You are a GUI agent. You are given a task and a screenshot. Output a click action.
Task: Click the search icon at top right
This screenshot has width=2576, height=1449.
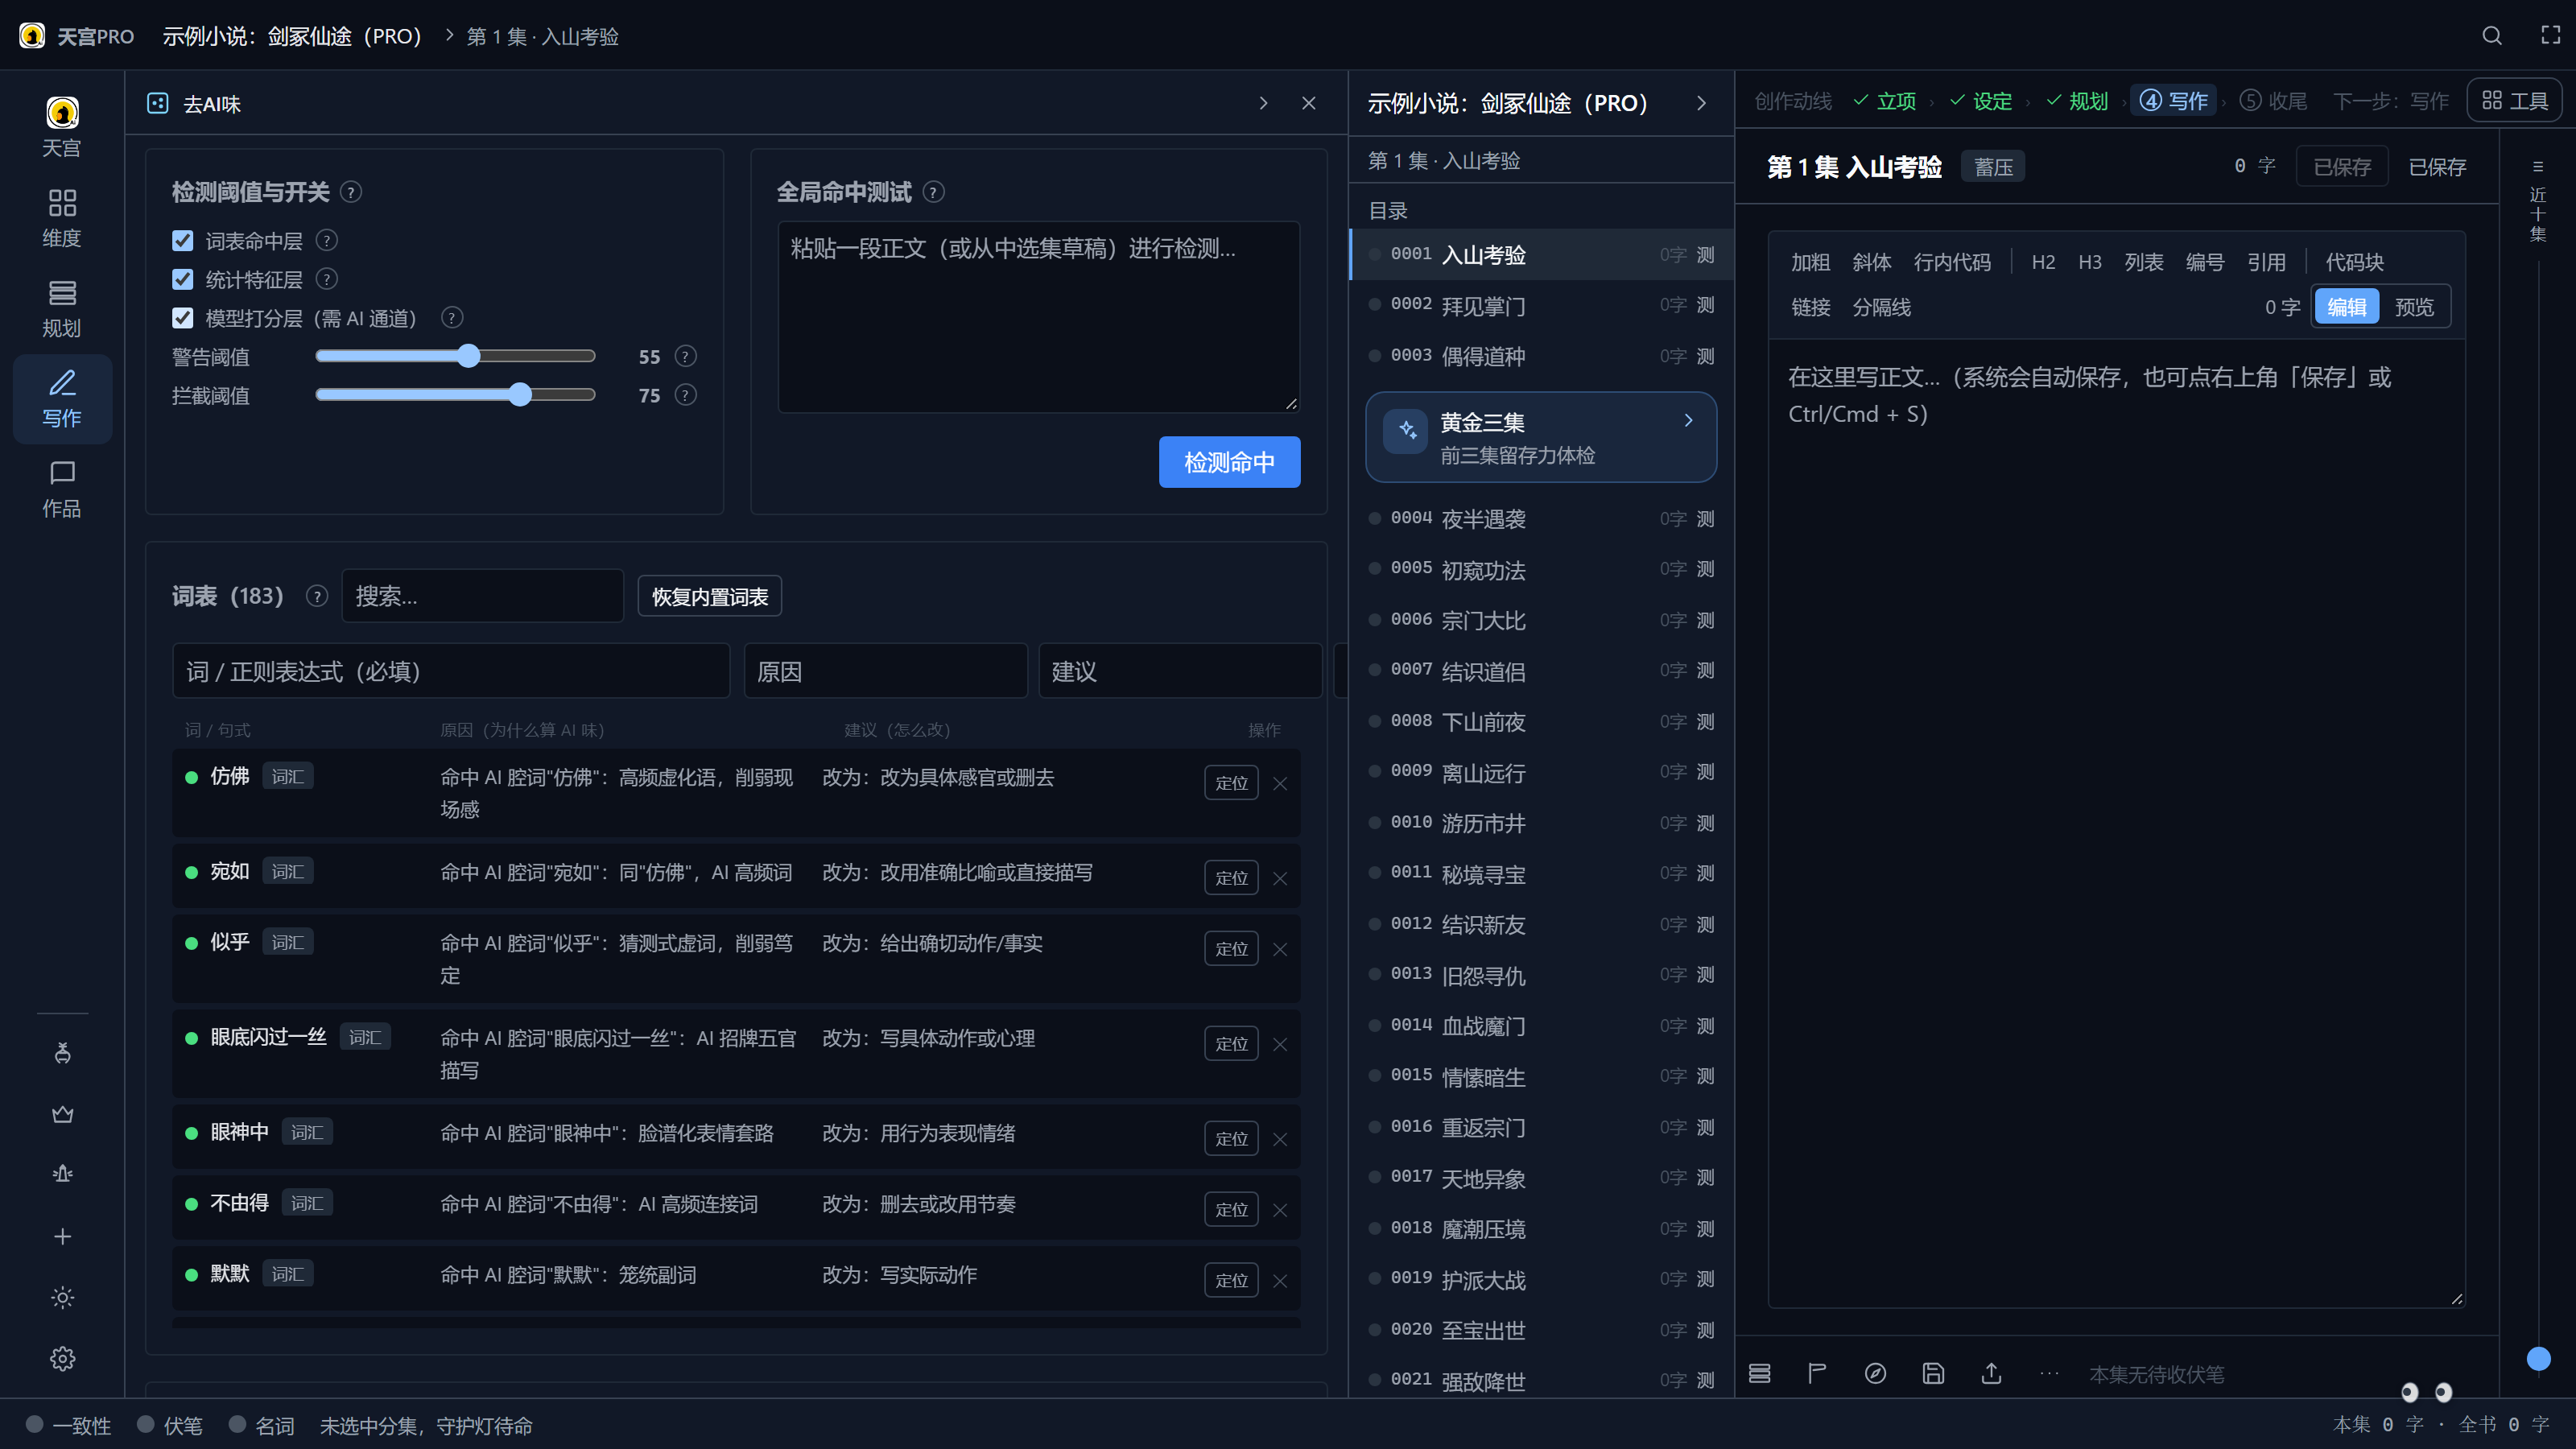coord(2491,36)
